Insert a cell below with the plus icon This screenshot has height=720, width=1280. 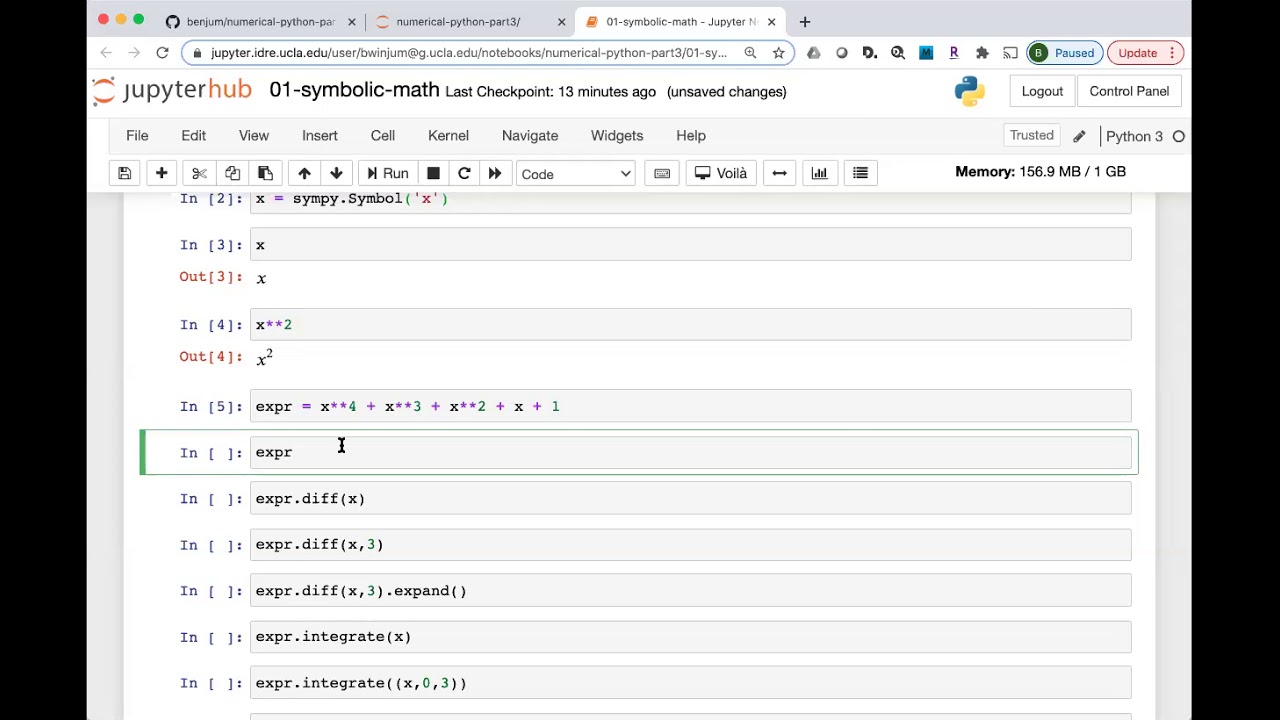click(161, 173)
